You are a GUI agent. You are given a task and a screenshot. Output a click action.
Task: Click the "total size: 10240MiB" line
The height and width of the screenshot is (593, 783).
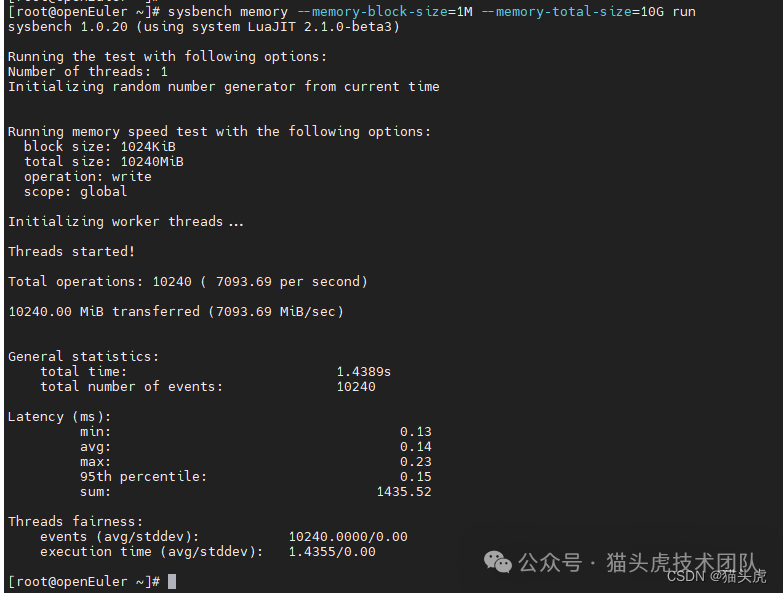[x=104, y=161]
